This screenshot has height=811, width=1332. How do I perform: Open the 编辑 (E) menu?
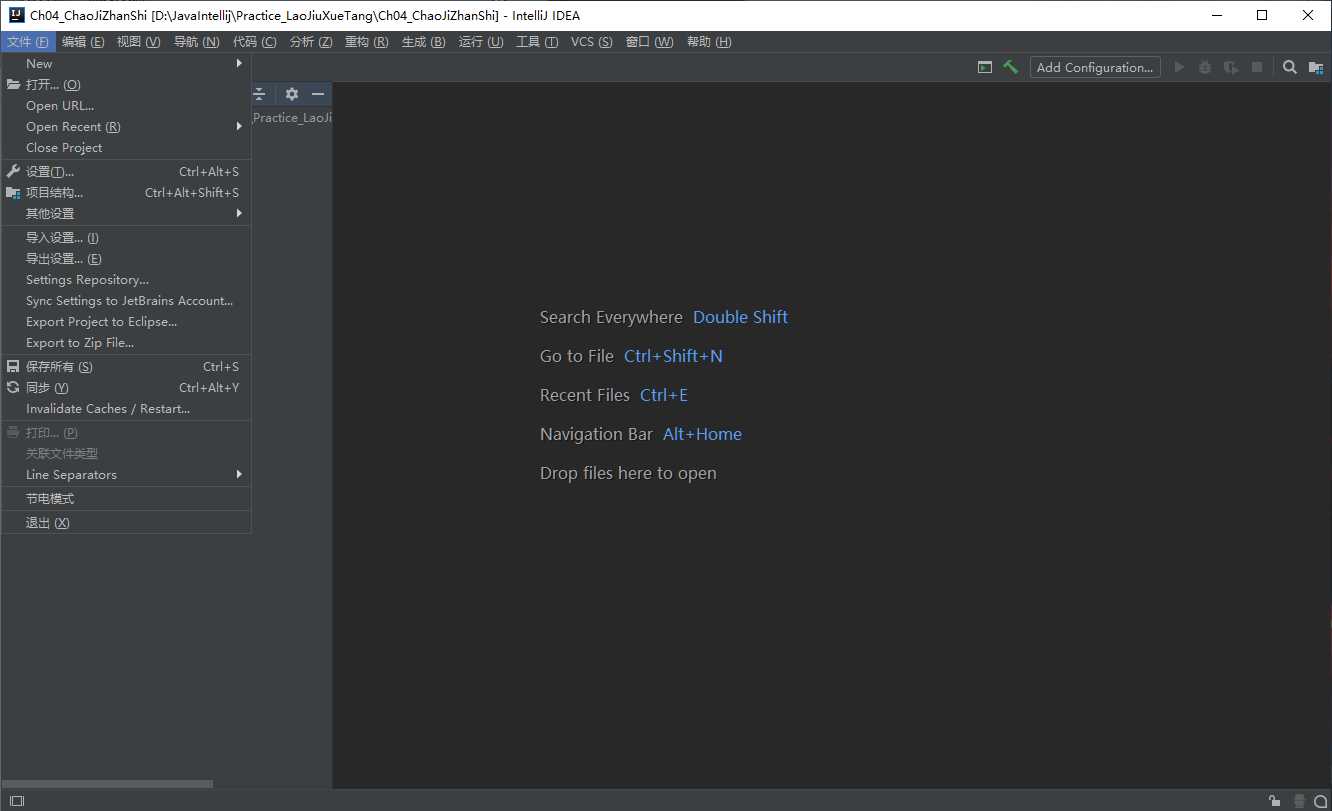83,41
